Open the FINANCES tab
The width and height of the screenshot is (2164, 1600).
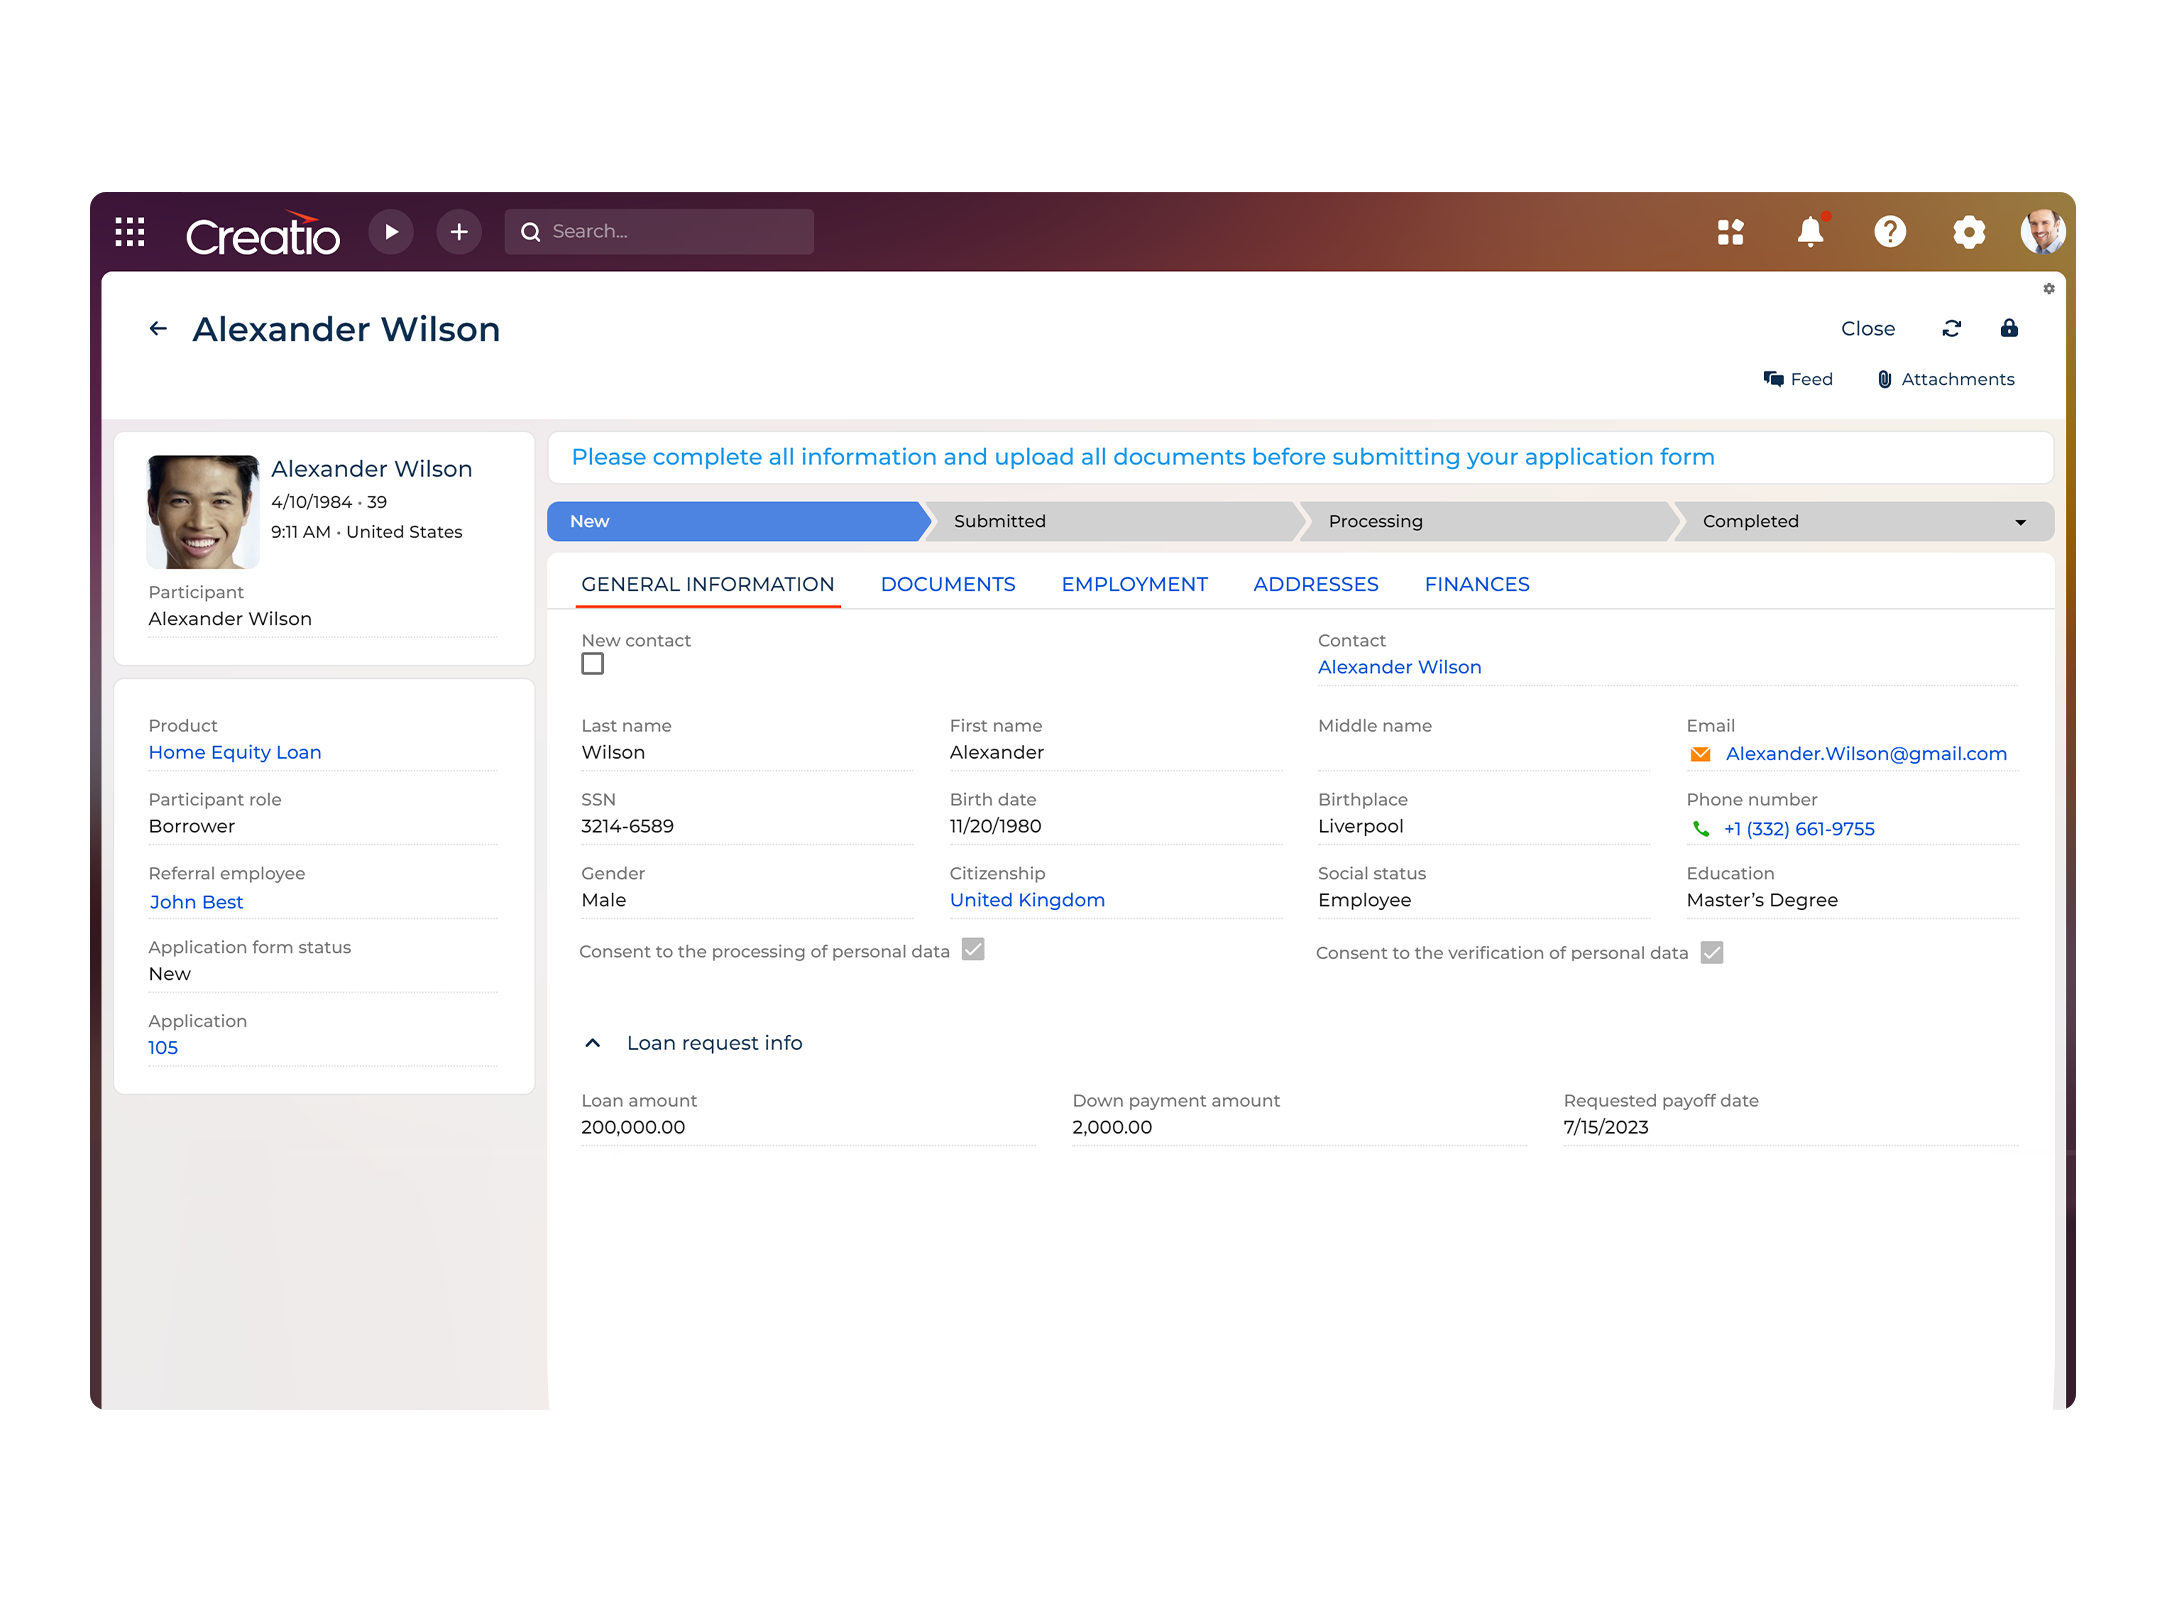pos(1476,585)
